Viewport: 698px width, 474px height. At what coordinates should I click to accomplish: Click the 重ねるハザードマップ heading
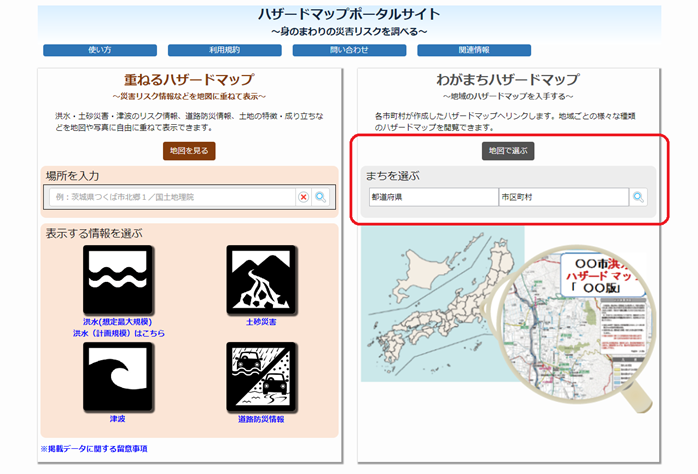tap(189, 79)
